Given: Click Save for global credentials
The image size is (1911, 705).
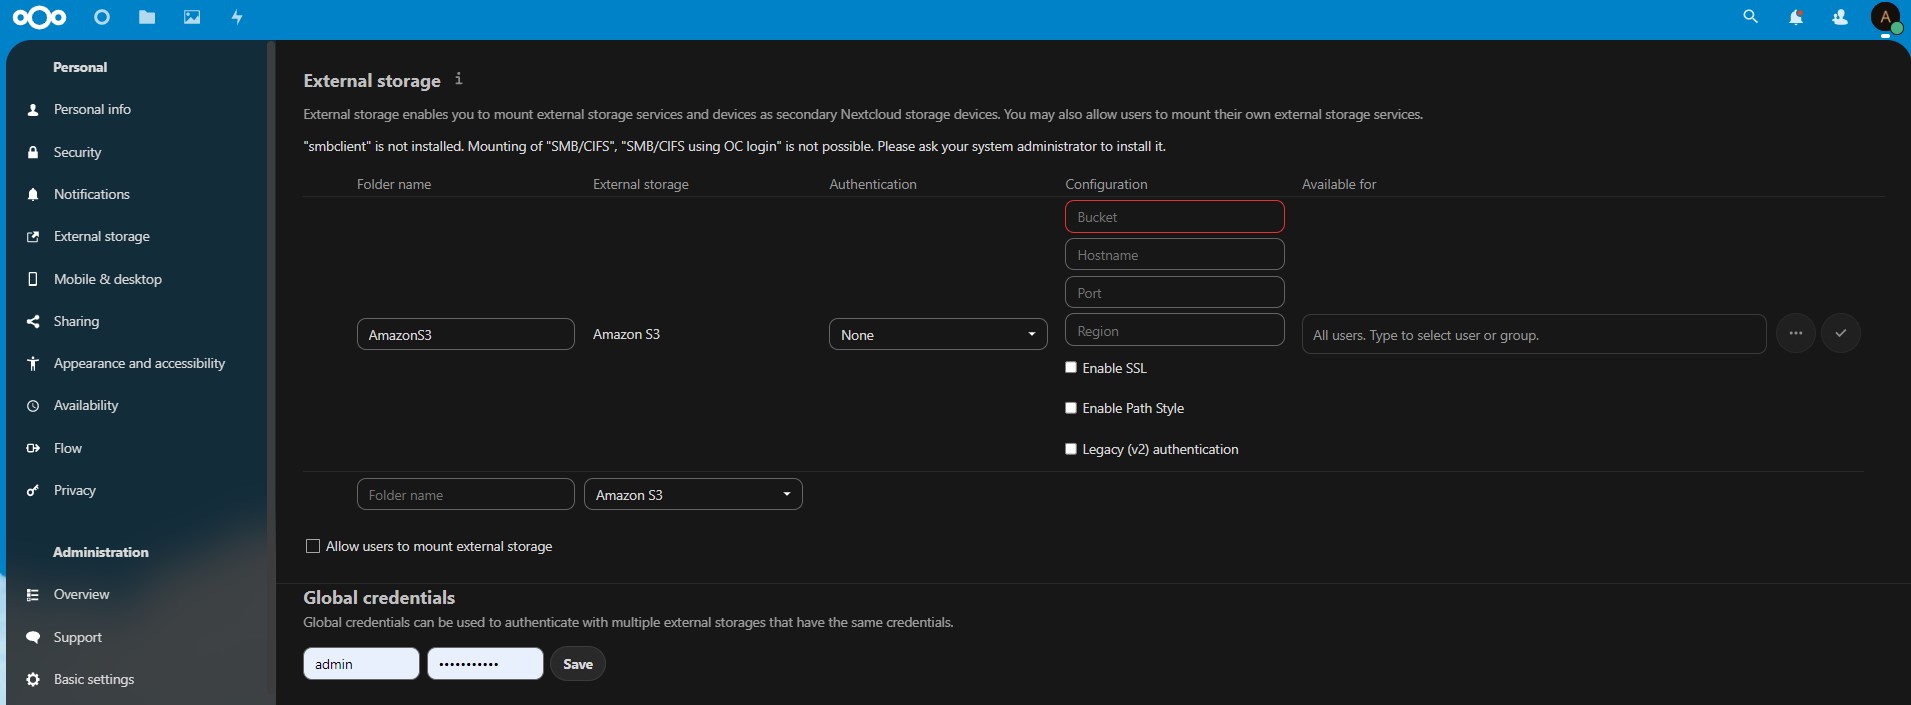Looking at the screenshot, I should (x=578, y=664).
